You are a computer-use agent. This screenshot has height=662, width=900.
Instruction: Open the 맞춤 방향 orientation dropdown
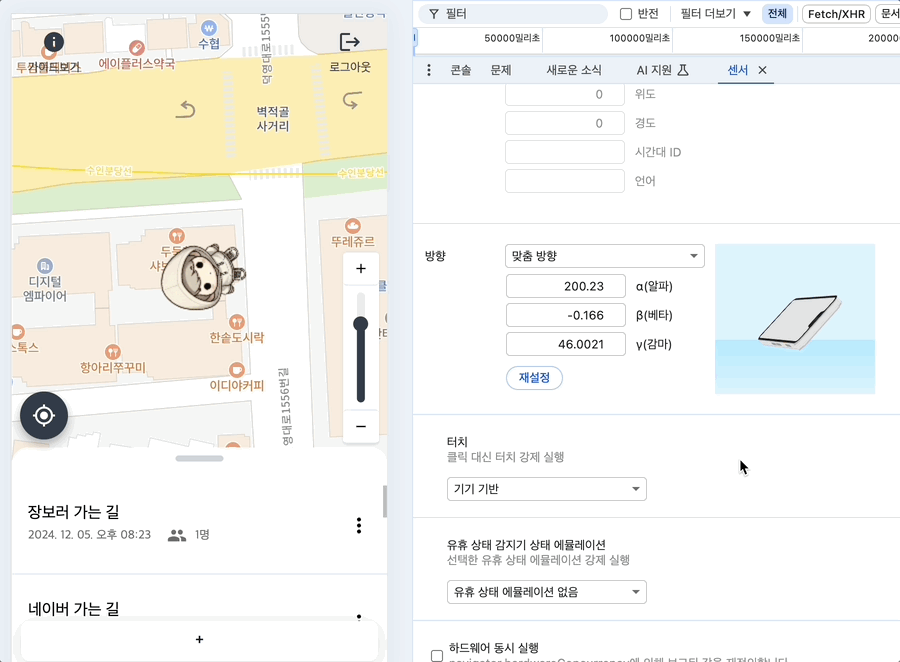[x=605, y=256]
